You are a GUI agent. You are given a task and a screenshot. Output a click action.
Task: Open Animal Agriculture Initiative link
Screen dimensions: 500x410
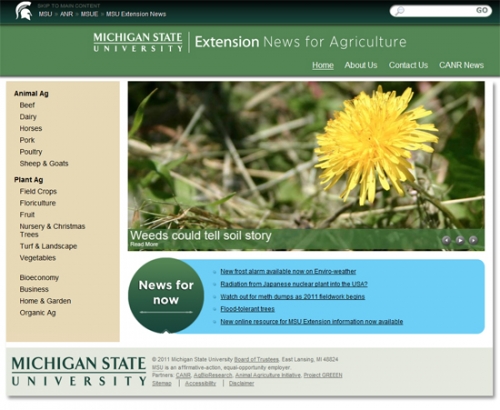268,375
